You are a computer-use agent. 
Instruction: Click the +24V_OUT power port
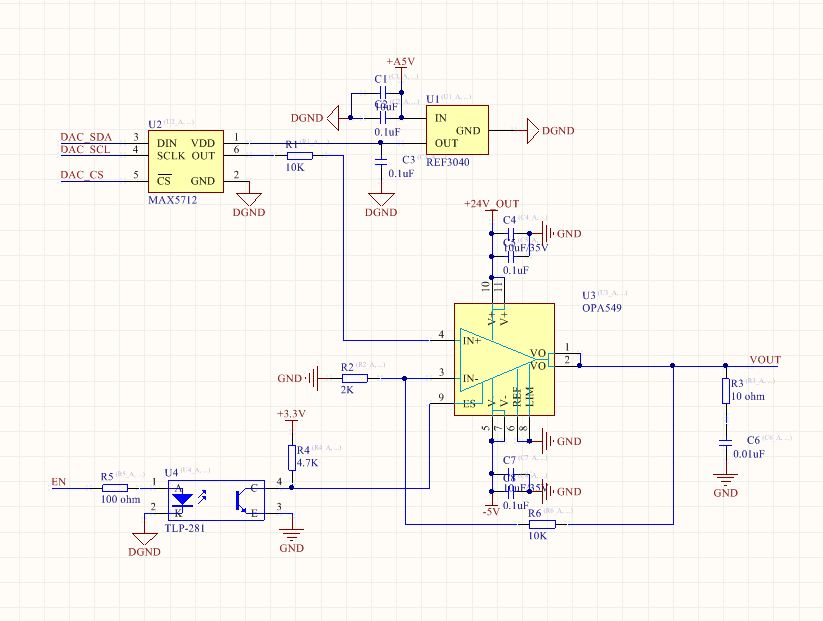[491, 204]
